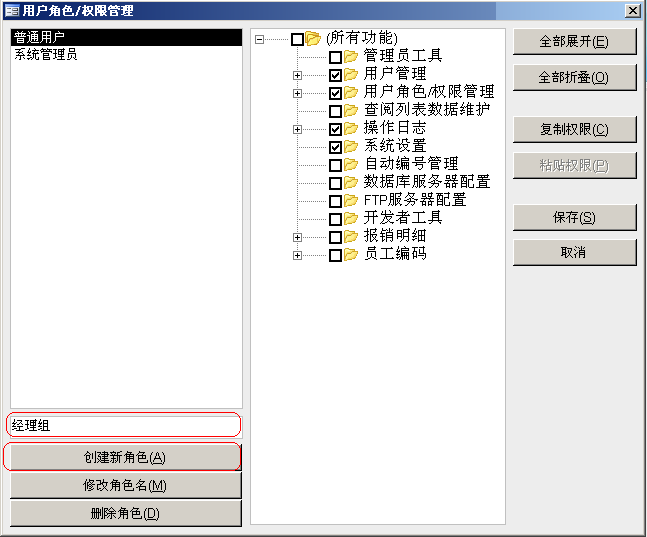
Task: Uncheck the 用户管理 checkbox
Action: coord(335,76)
